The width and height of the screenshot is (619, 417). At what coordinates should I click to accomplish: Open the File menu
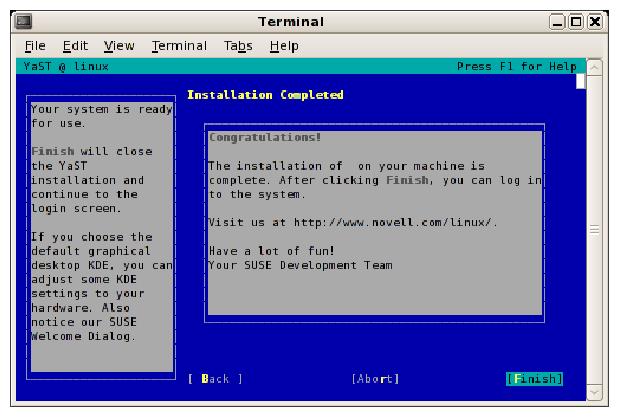[x=35, y=46]
